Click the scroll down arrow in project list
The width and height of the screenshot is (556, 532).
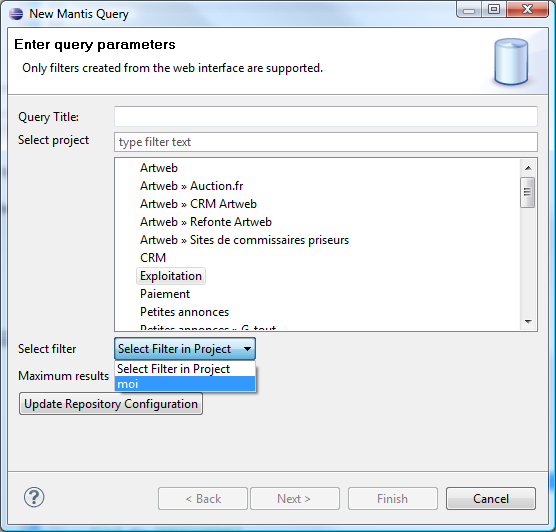[x=528, y=322]
